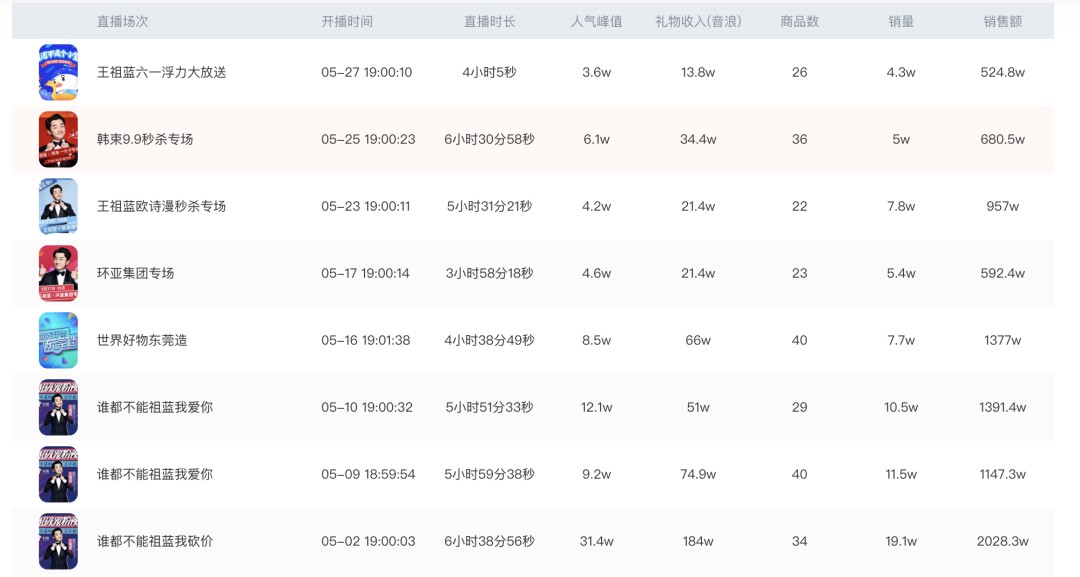Image resolution: width=1080 pixels, height=577 pixels.
Task: Open the 韩束9.9秒杀专场 livestream title
Action: pos(145,139)
